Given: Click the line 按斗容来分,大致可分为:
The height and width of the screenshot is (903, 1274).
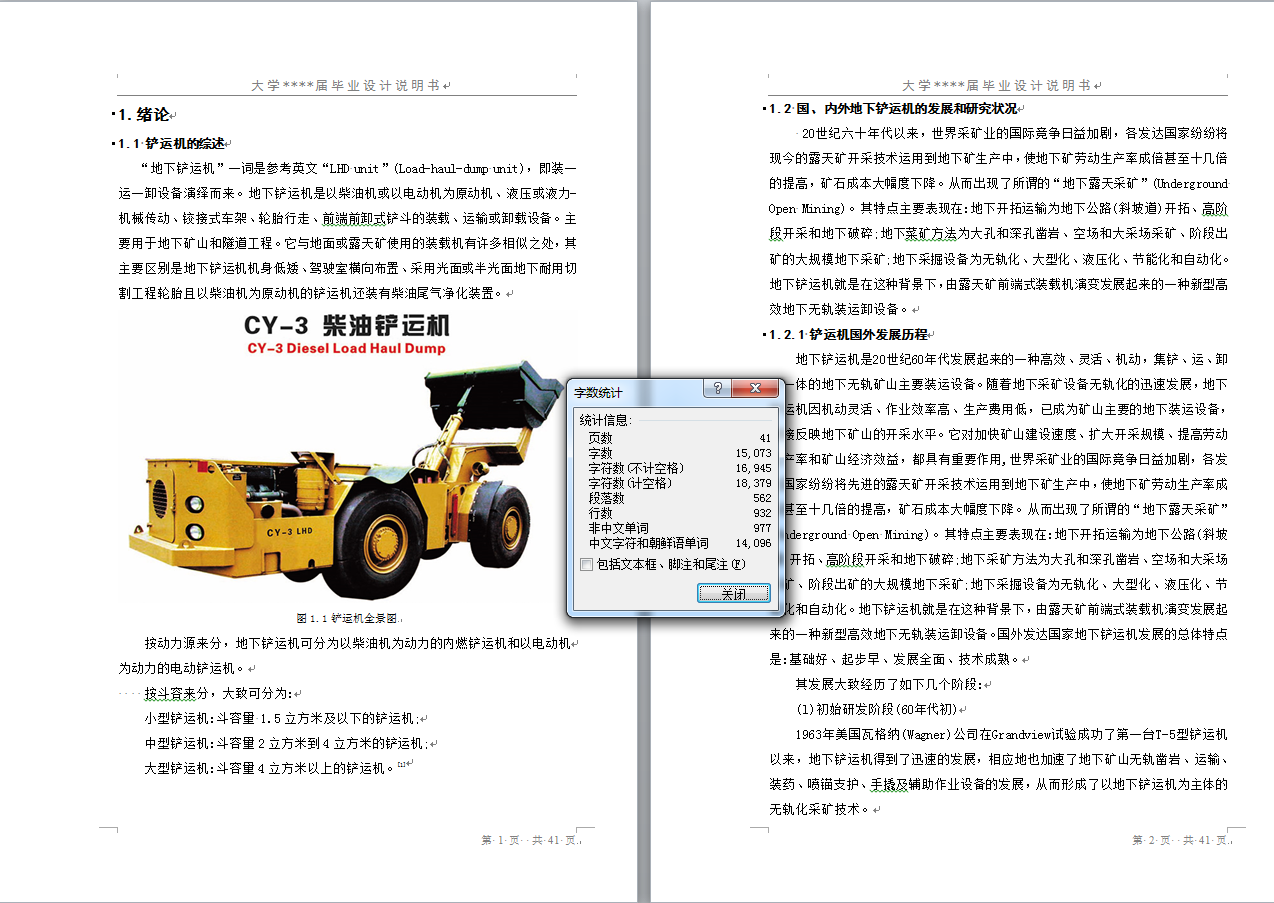Looking at the screenshot, I should coord(218,693).
